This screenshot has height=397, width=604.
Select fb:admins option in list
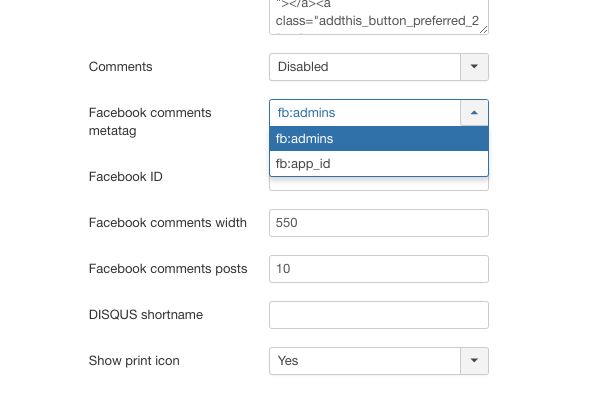pos(379,139)
